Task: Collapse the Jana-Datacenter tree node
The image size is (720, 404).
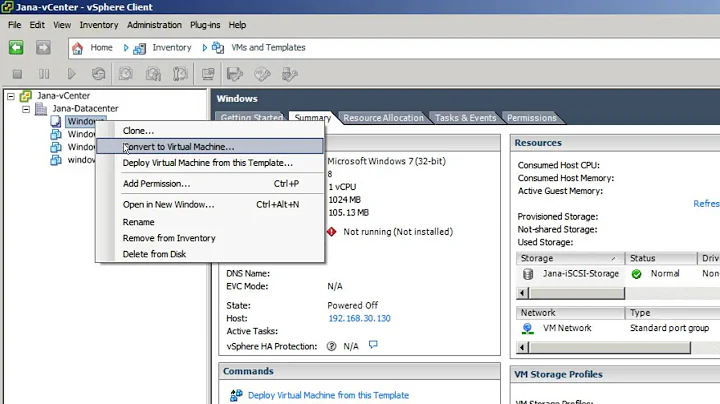Action: point(26,109)
